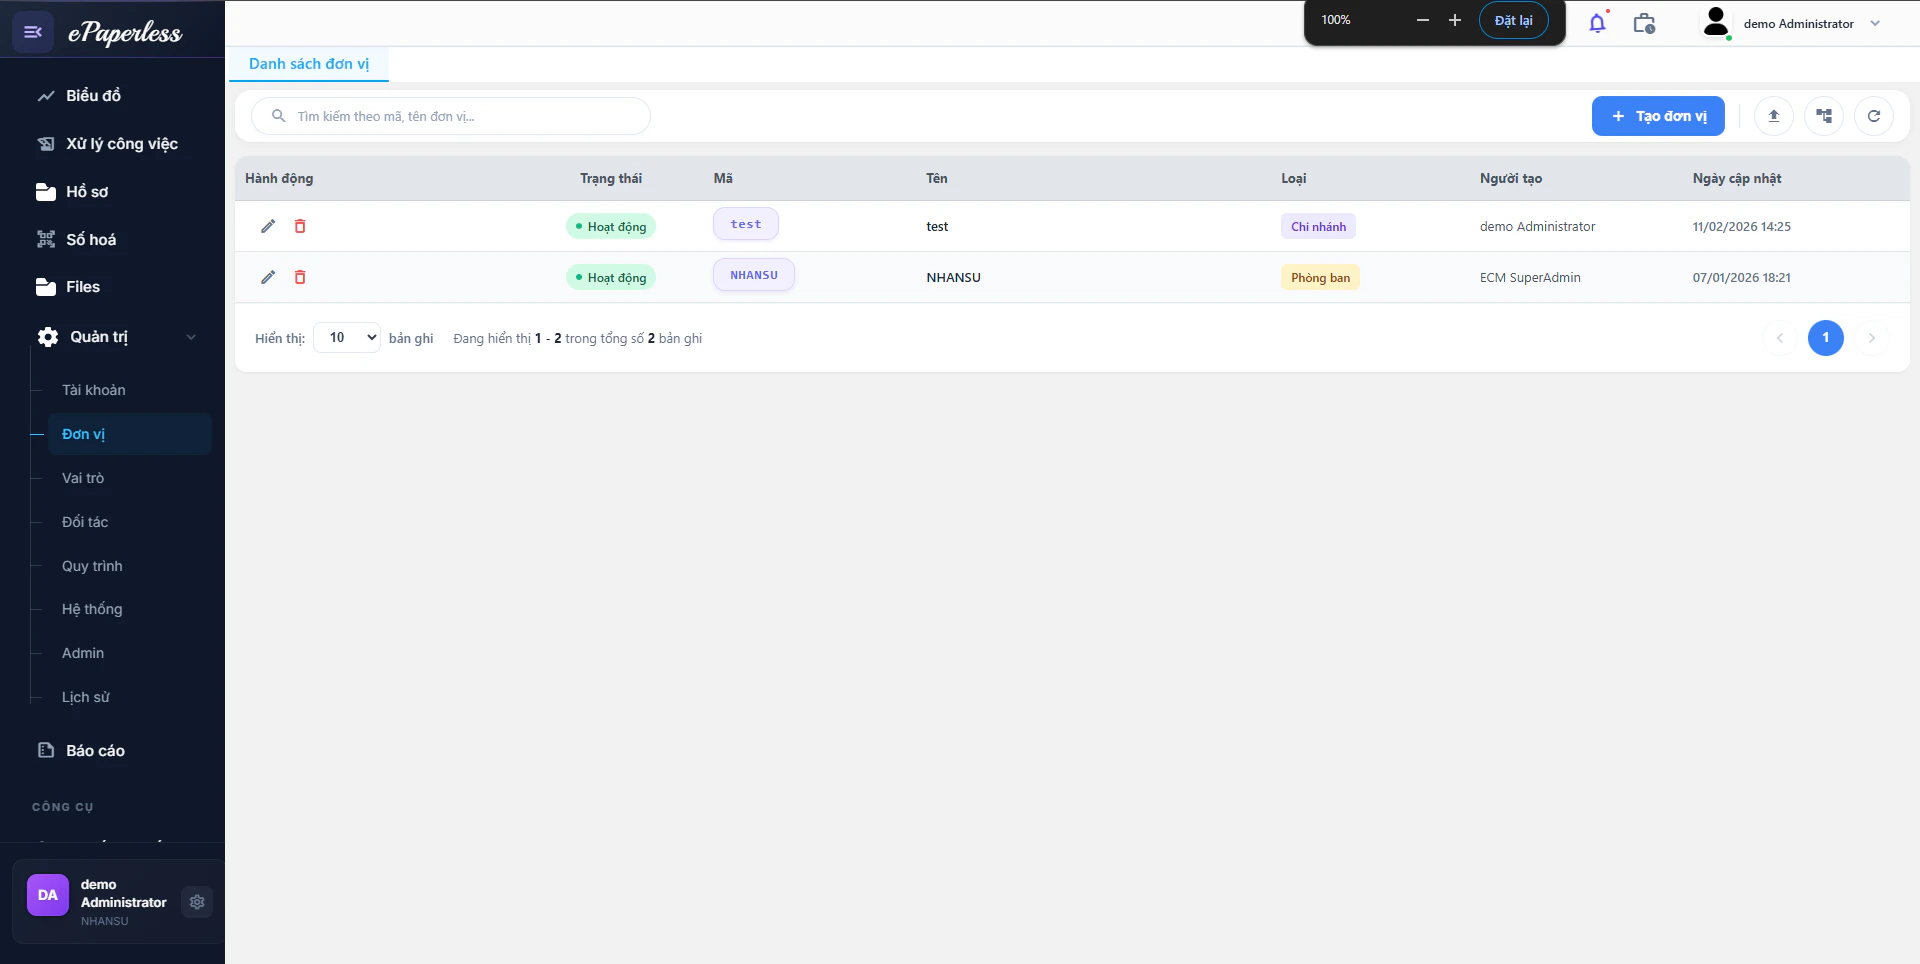Click the date 07/01/2026 18:21
The width and height of the screenshot is (1920, 964).
(x=1741, y=278)
